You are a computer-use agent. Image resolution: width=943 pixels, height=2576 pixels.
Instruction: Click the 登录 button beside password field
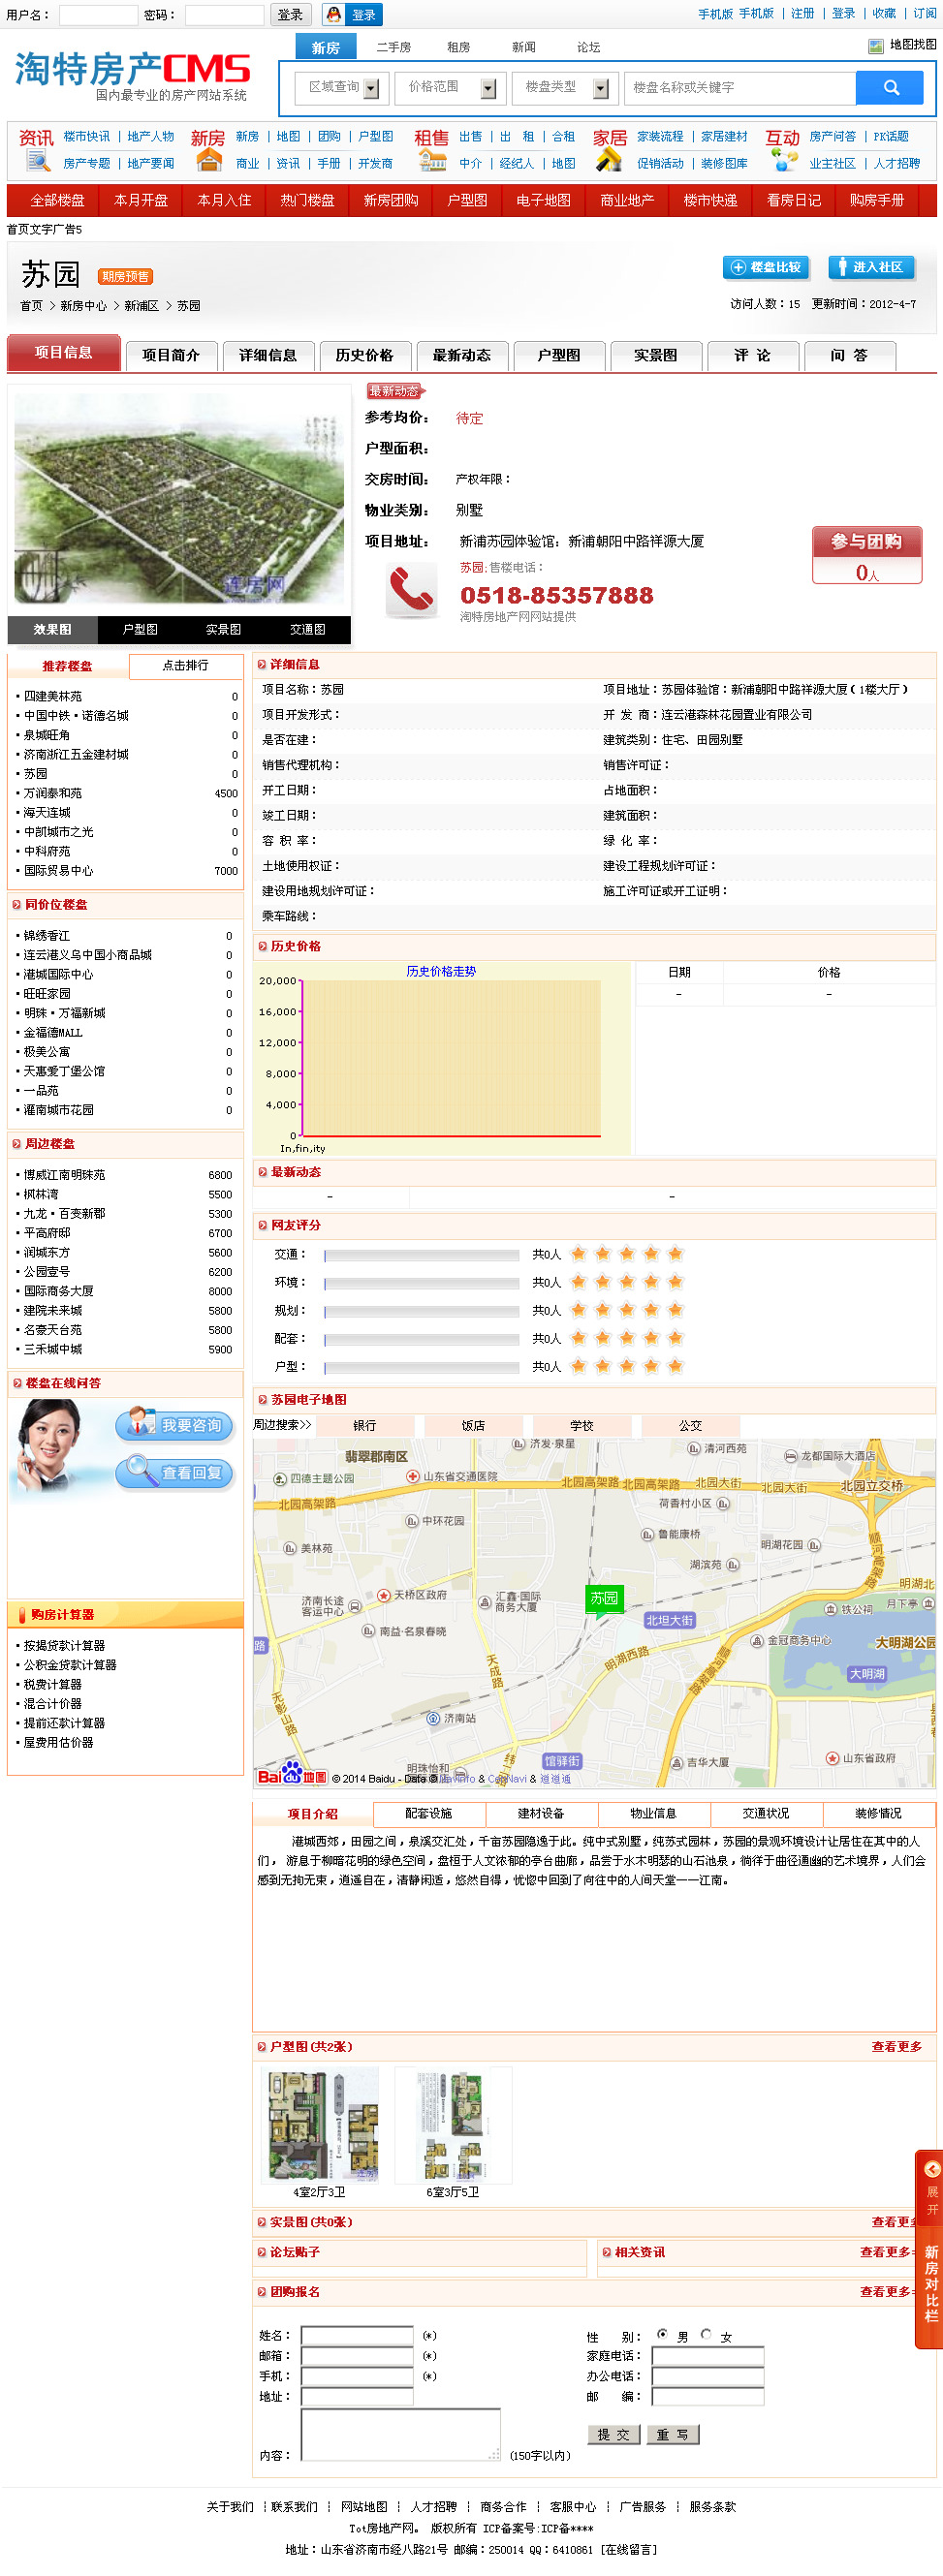click(x=291, y=15)
